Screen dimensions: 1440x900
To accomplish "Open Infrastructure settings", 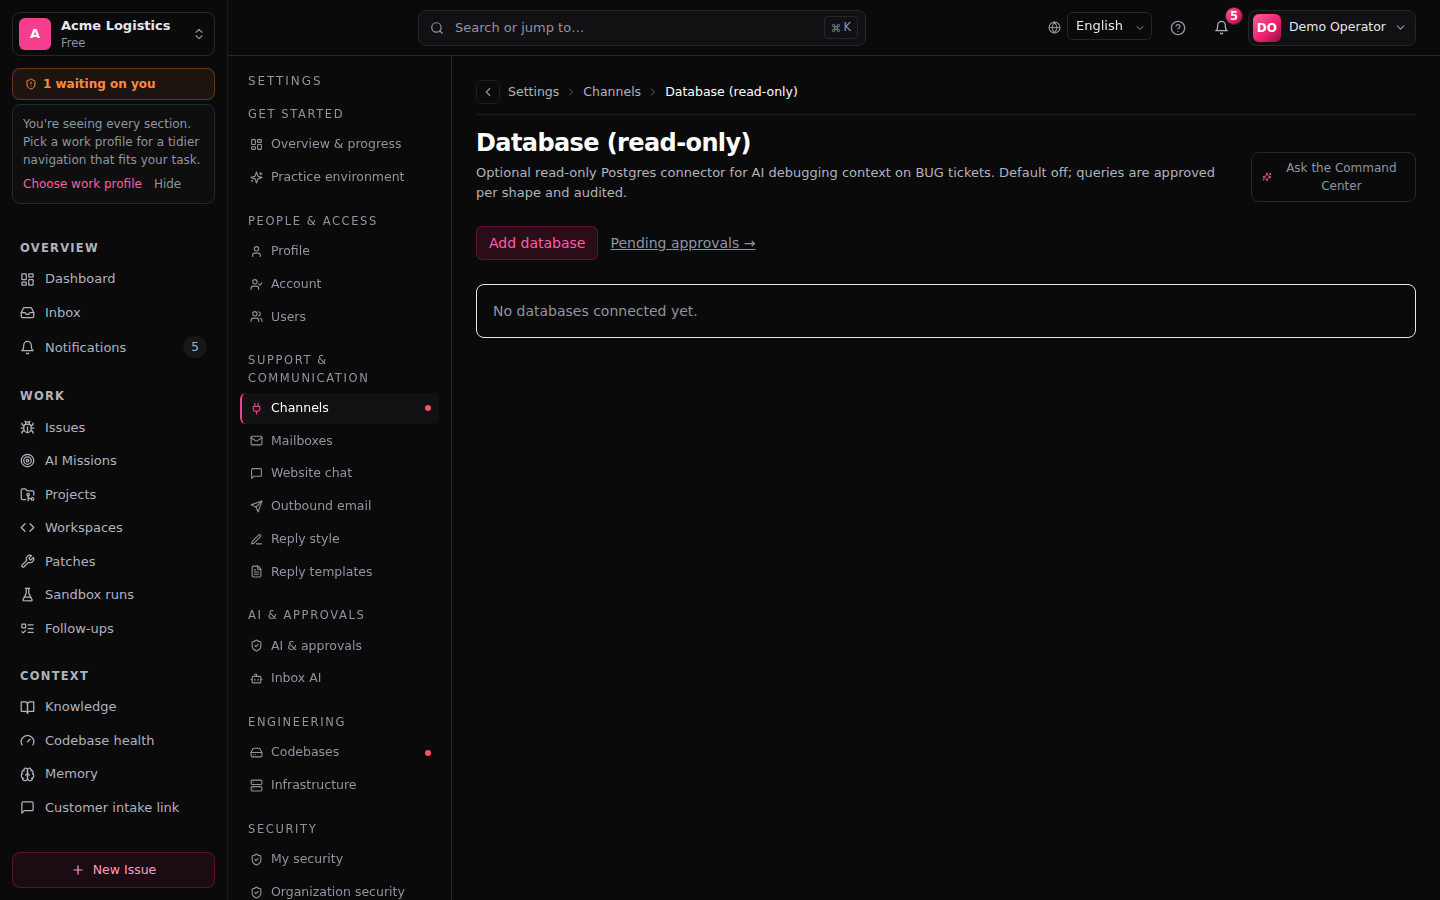I will pyautogui.click(x=339, y=785).
